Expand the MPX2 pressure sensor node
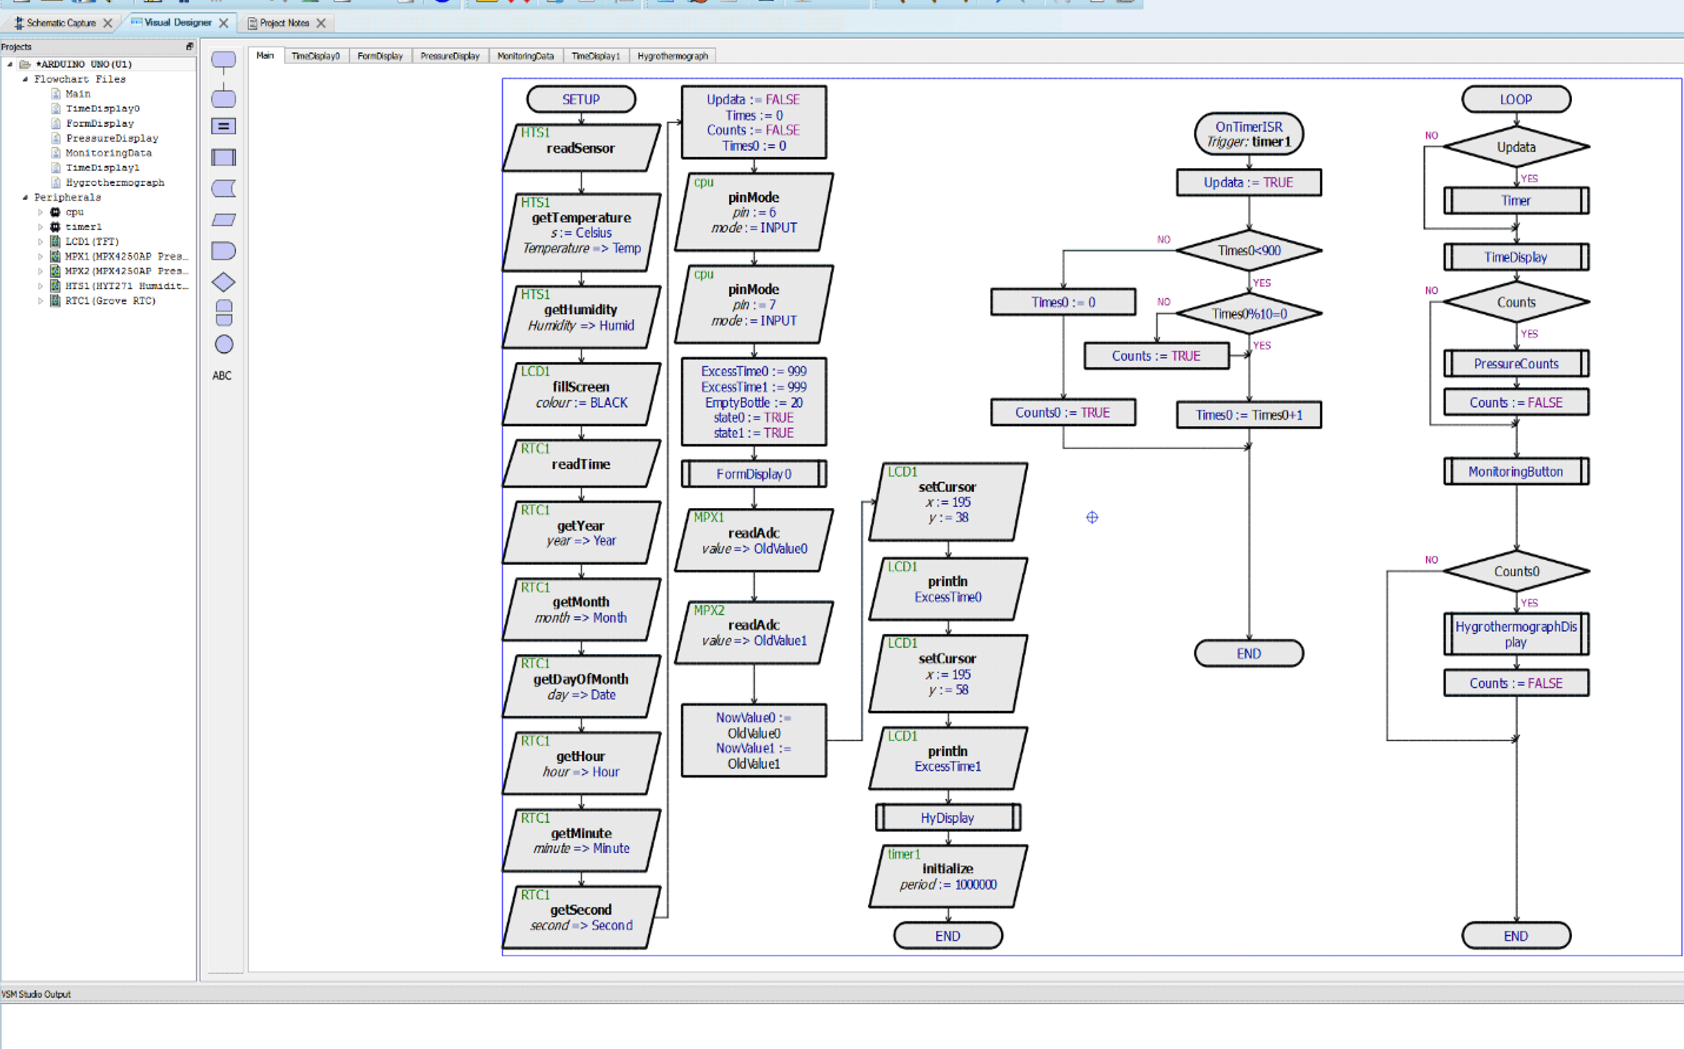This screenshot has width=1684, height=1049. coord(40,271)
